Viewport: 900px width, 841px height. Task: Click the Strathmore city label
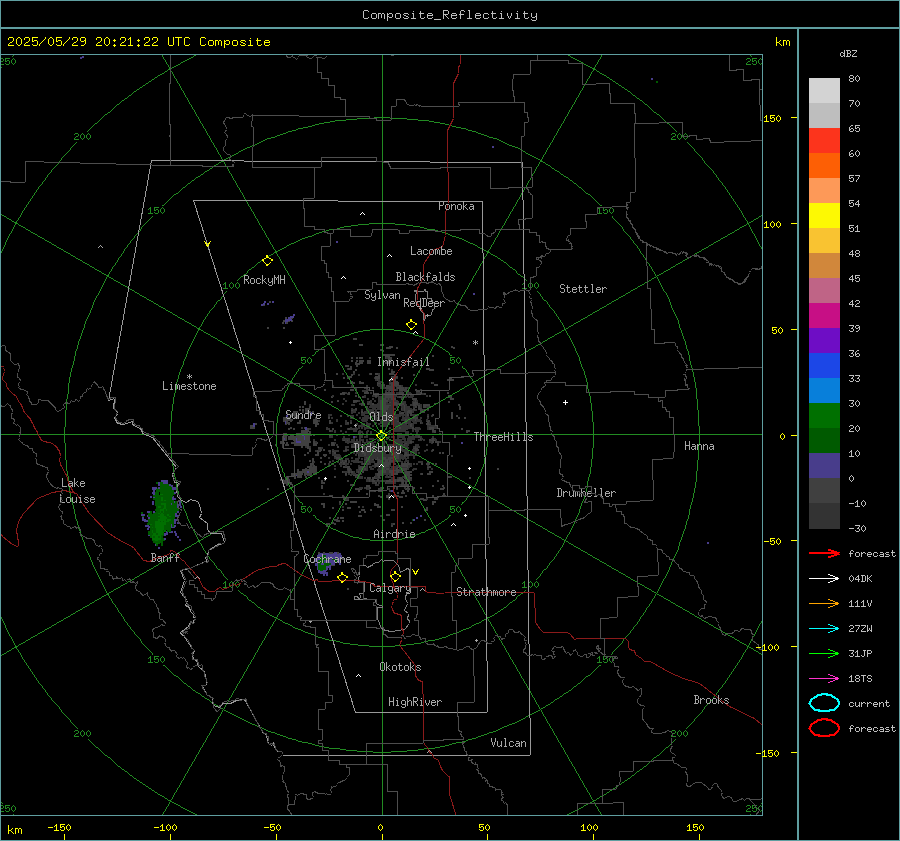(x=486, y=592)
